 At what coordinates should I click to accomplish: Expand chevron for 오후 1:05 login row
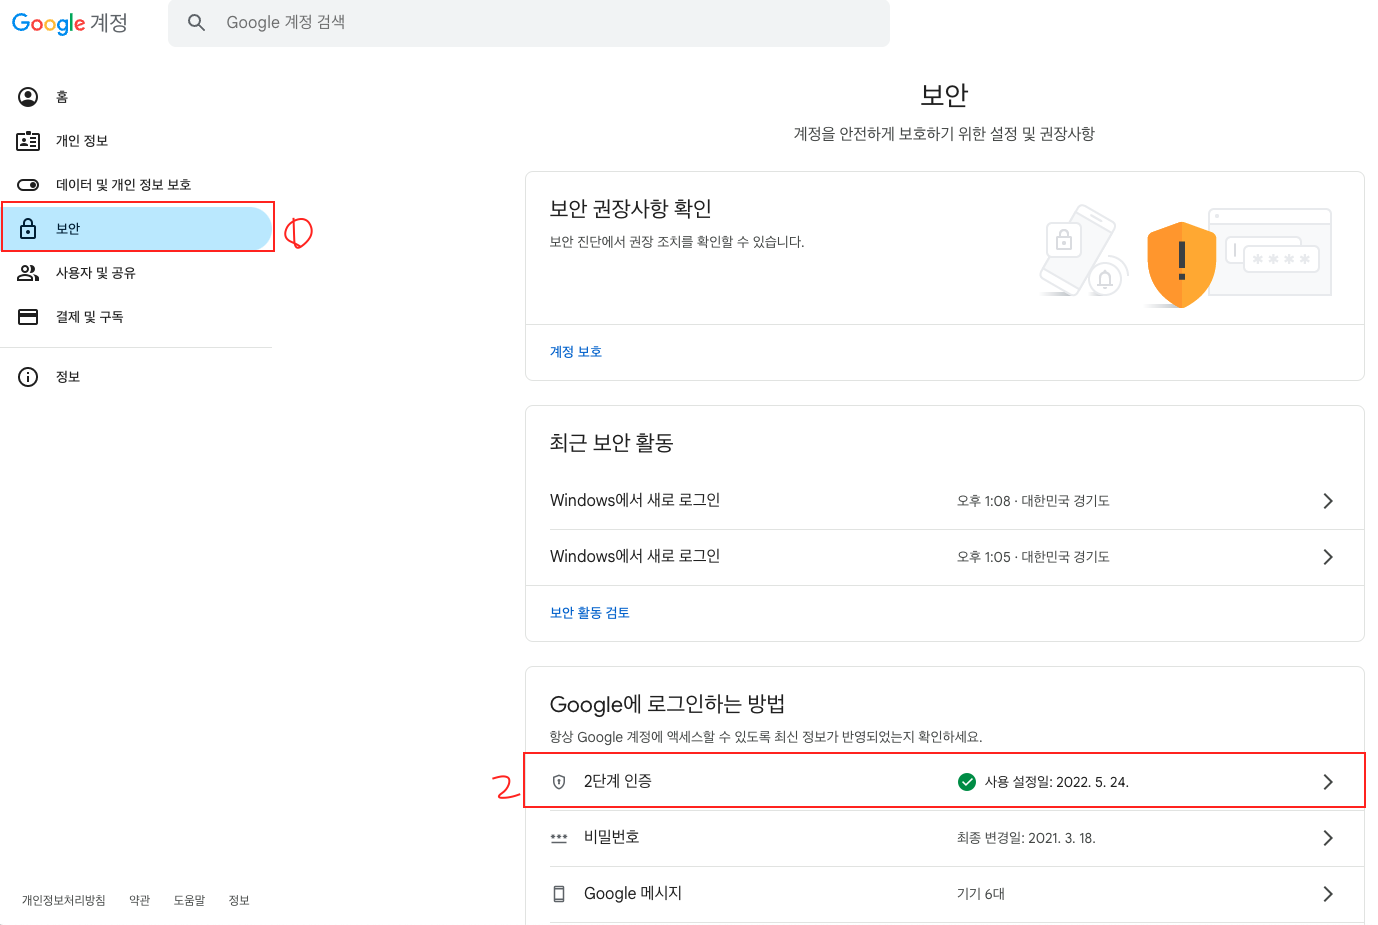point(1328,557)
